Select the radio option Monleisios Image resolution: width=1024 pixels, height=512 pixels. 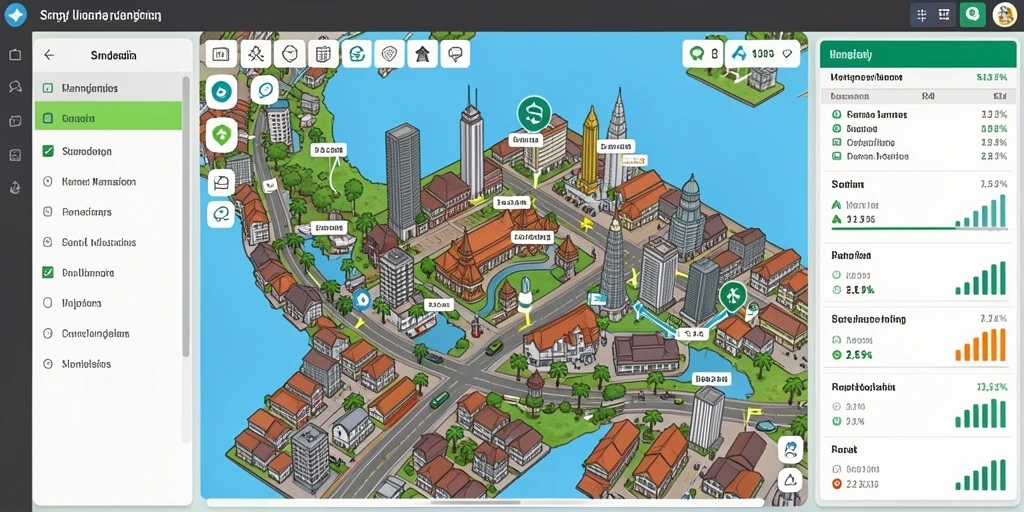coord(47,364)
